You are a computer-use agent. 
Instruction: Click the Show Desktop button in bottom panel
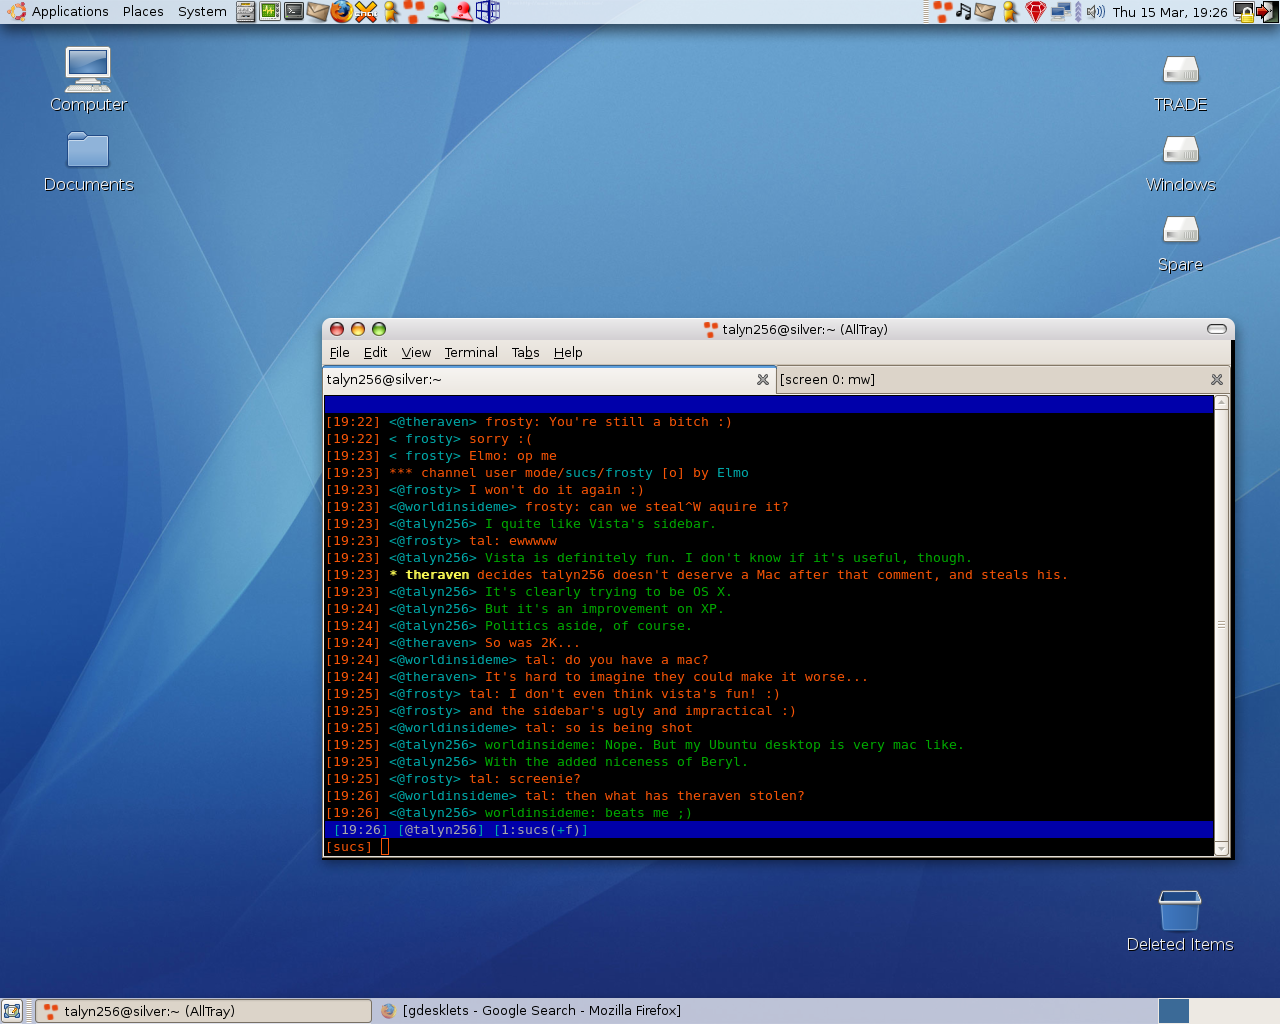pos(12,1011)
